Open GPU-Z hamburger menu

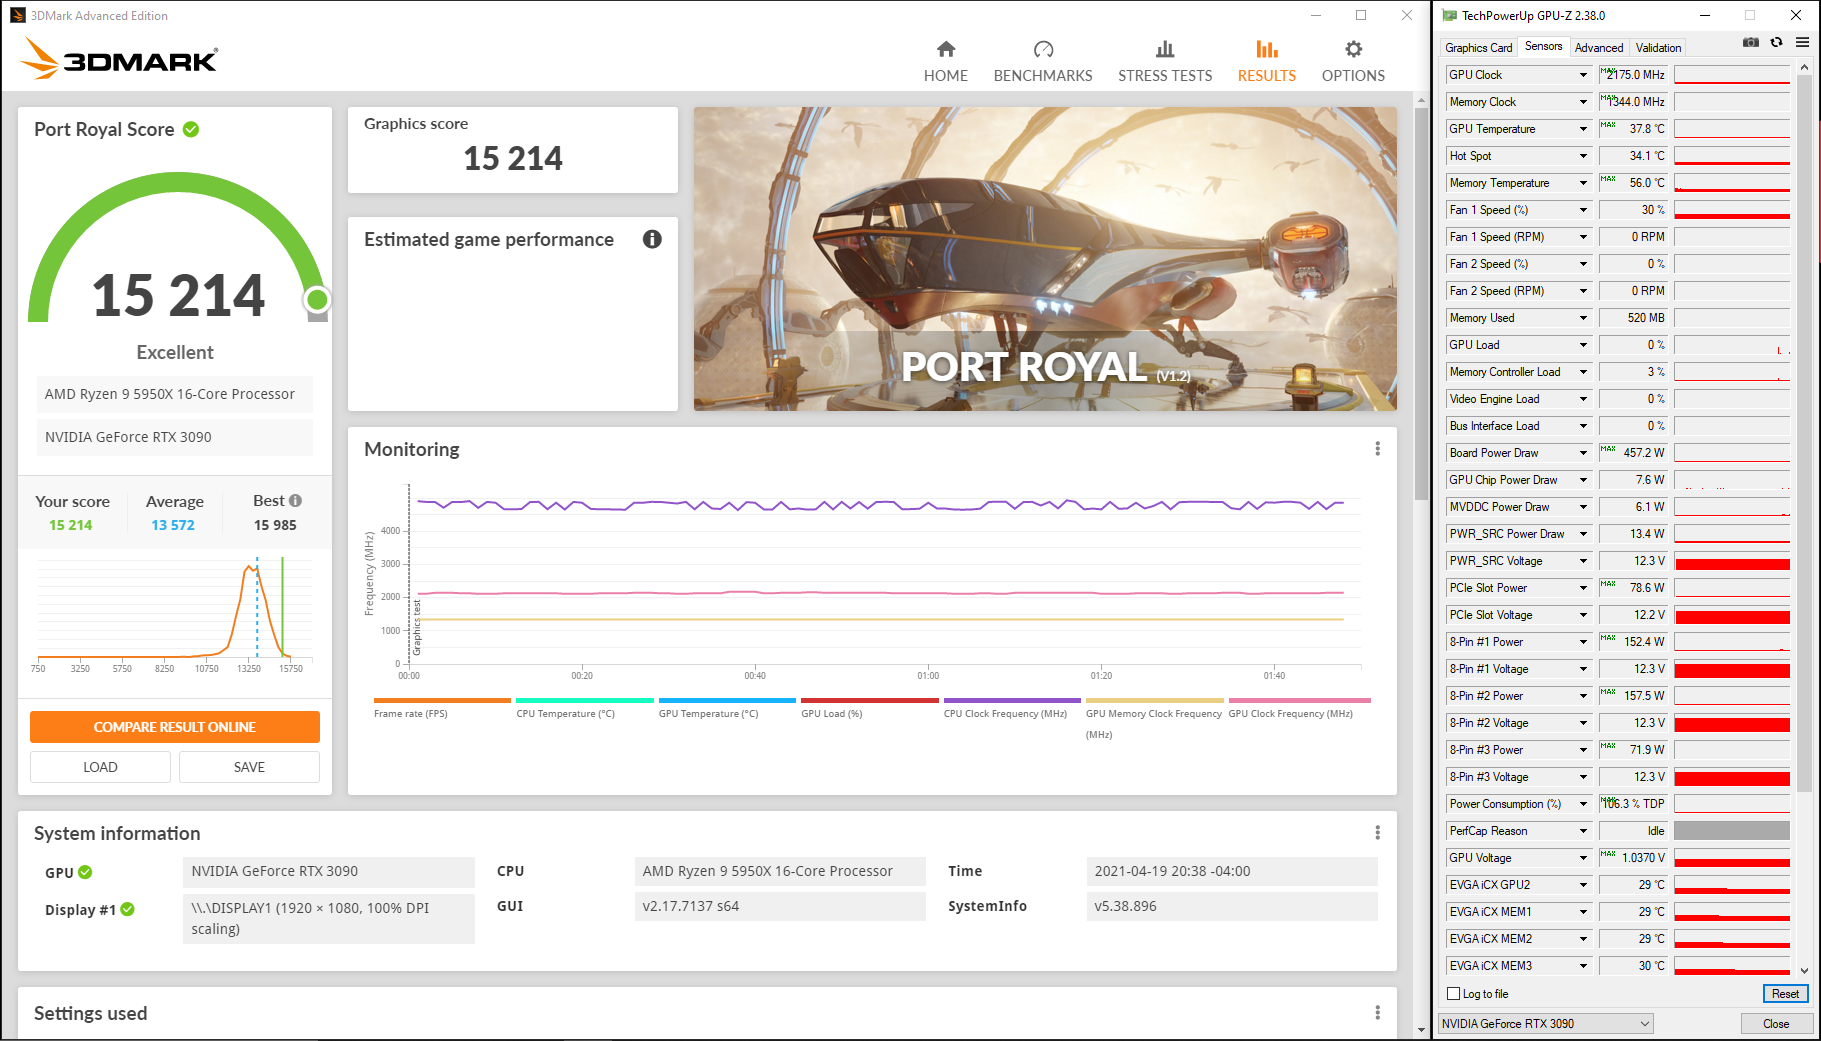(1802, 42)
